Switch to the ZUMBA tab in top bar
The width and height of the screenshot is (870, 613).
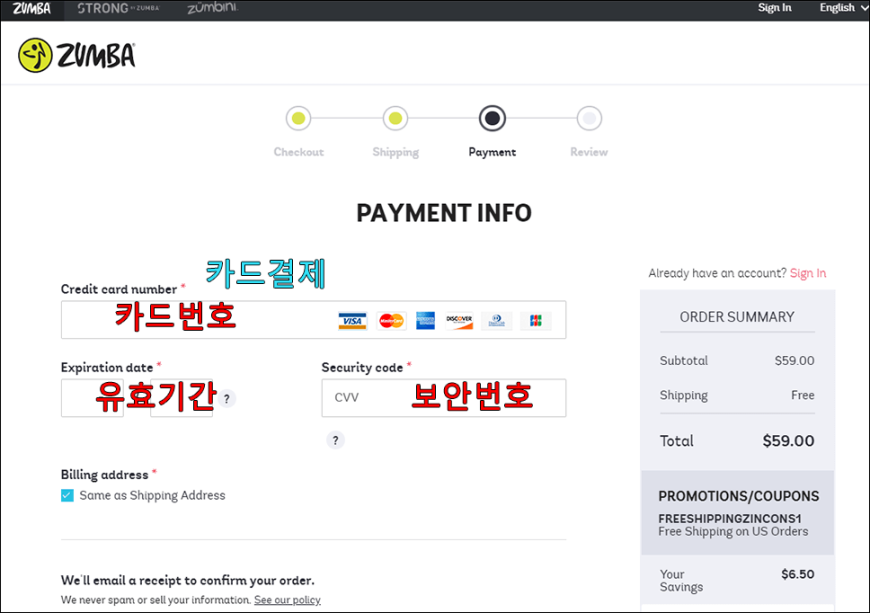click(x=32, y=9)
